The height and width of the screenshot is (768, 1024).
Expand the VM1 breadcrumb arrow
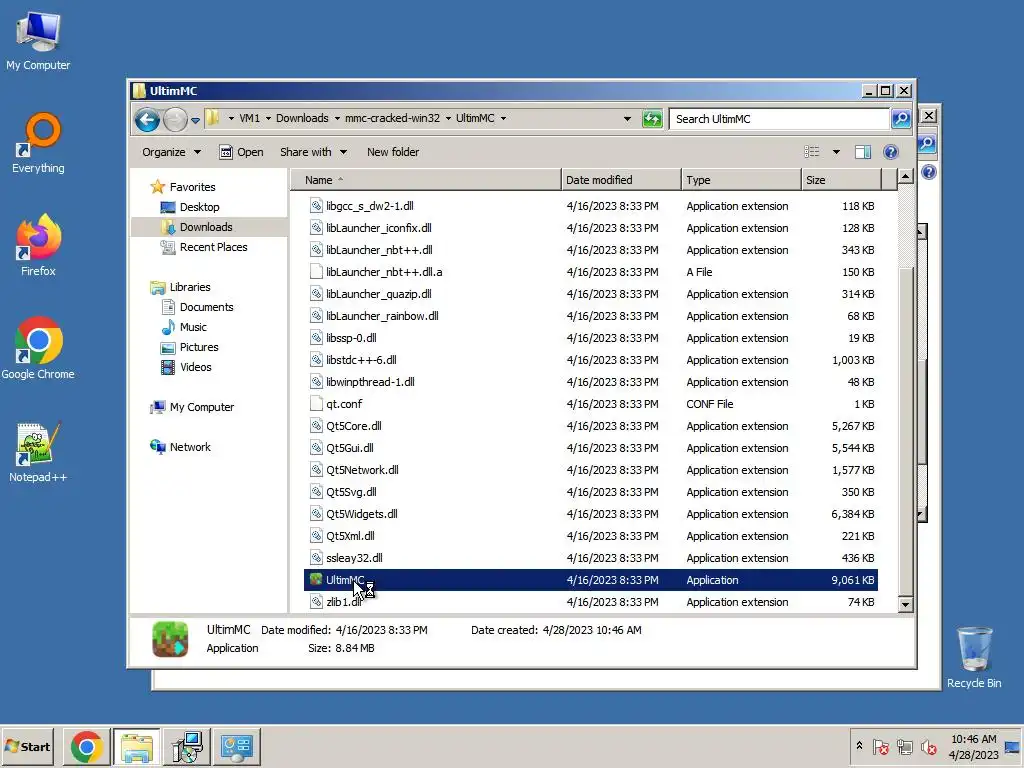[x=268, y=118]
